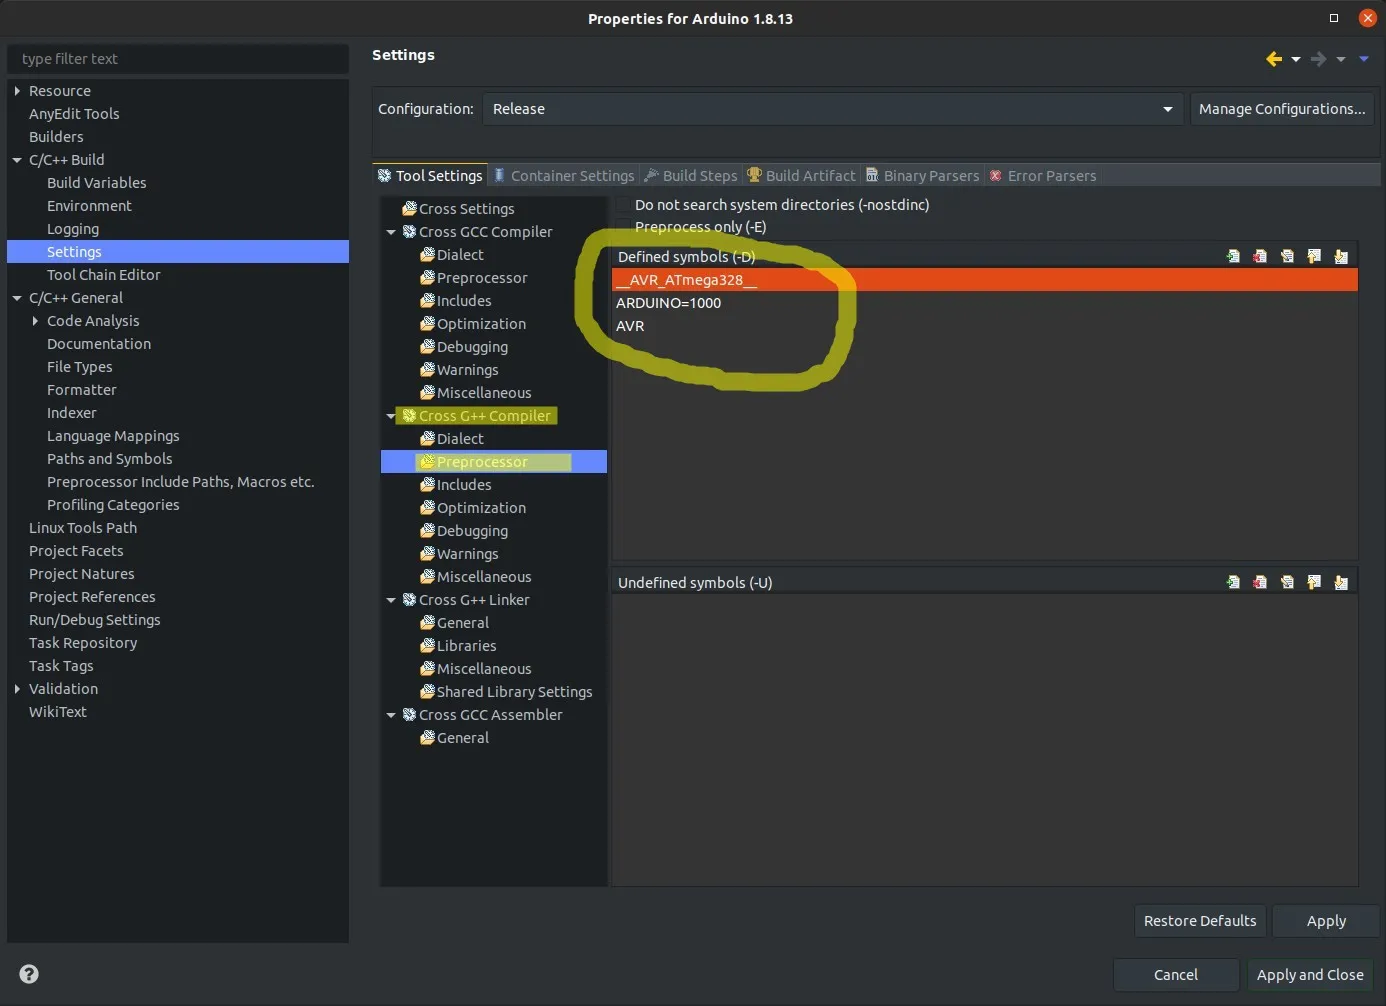1386x1006 pixels.
Task: Open Tool Chain Editor page
Action: (104, 275)
